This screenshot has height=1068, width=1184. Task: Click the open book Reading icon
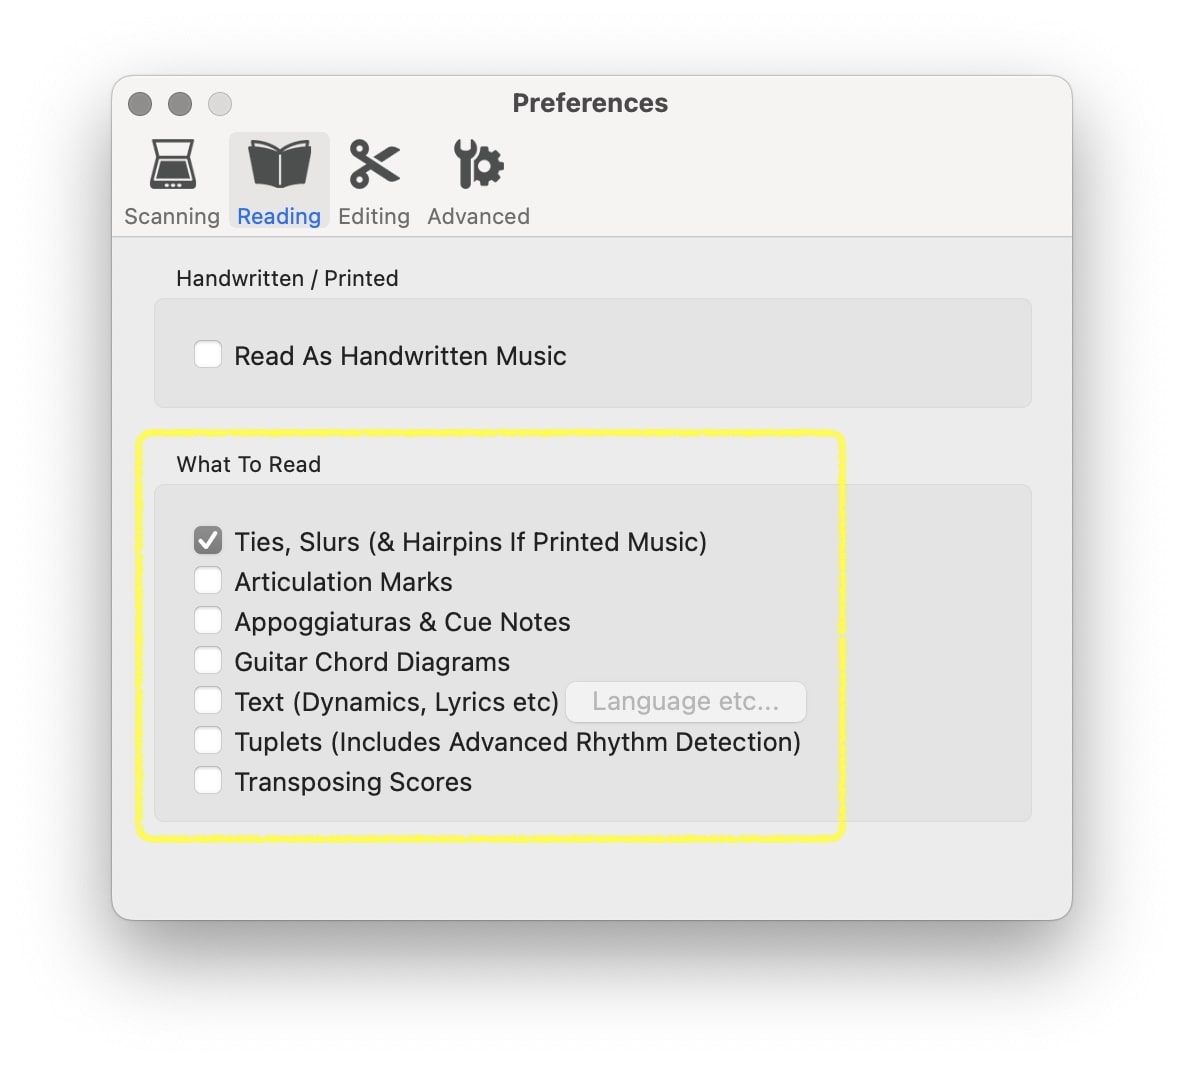(x=279, y=165)
